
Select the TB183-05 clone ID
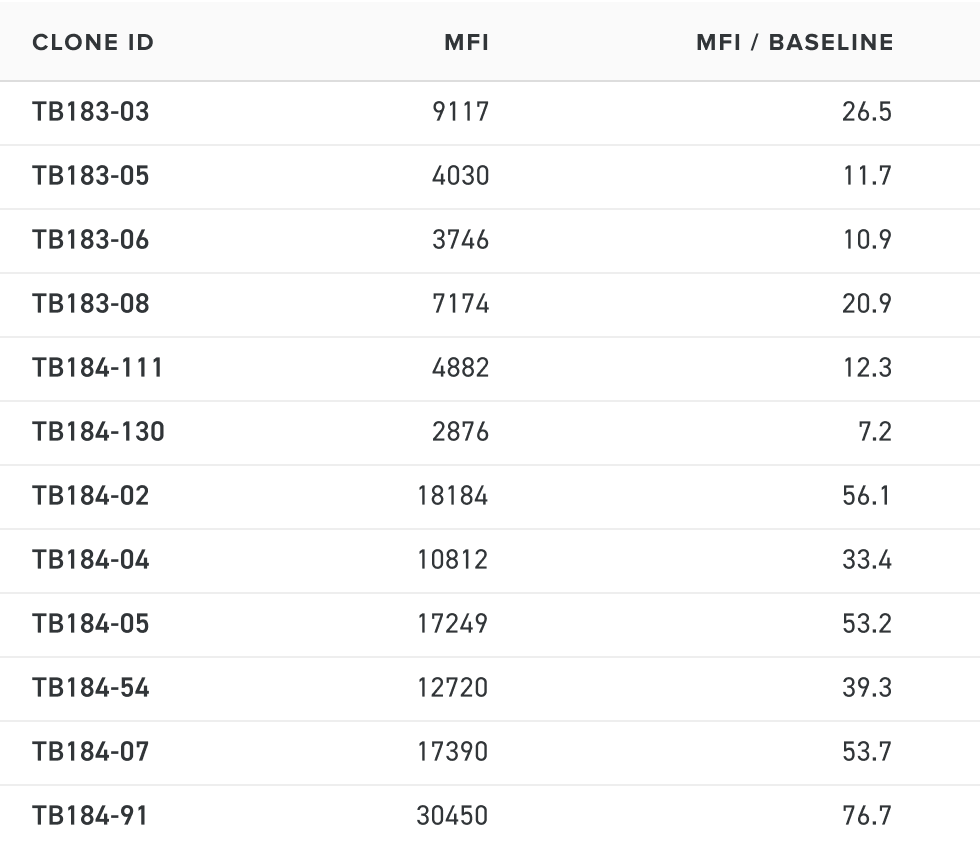pyautogui.click(x=90, y=175)
